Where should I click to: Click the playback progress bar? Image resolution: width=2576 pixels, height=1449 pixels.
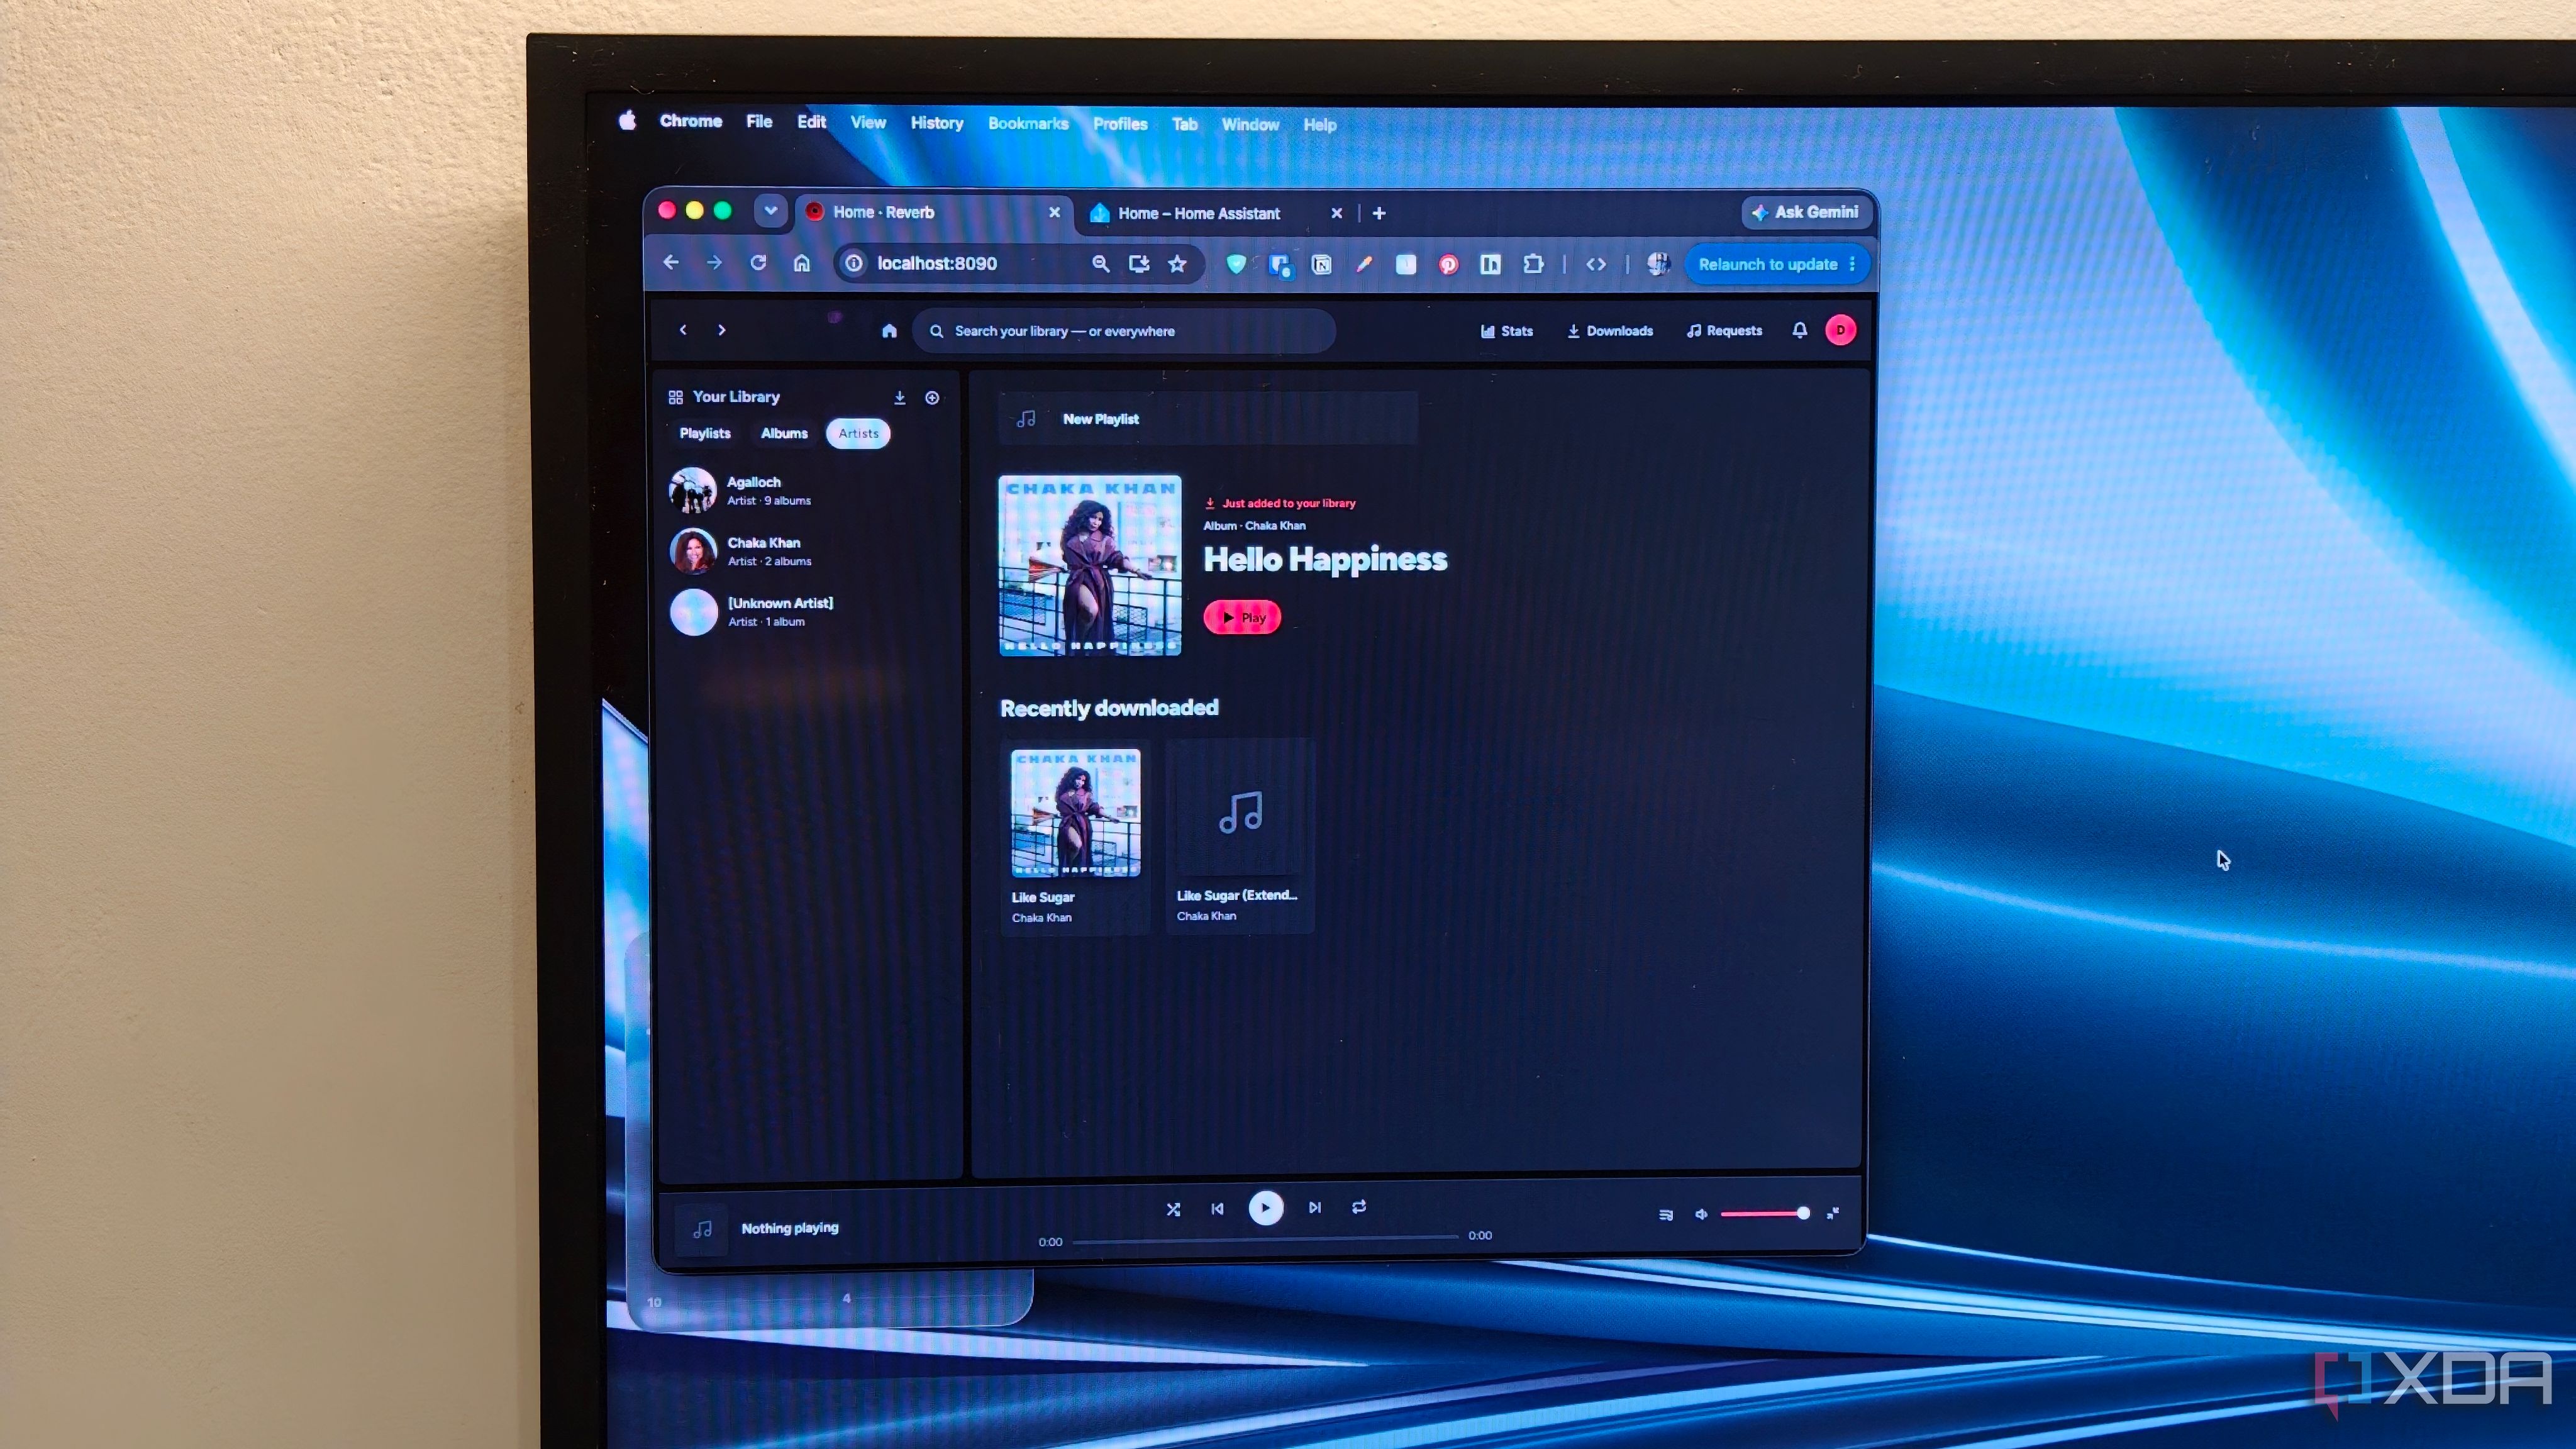(x=1265, y=1239)
